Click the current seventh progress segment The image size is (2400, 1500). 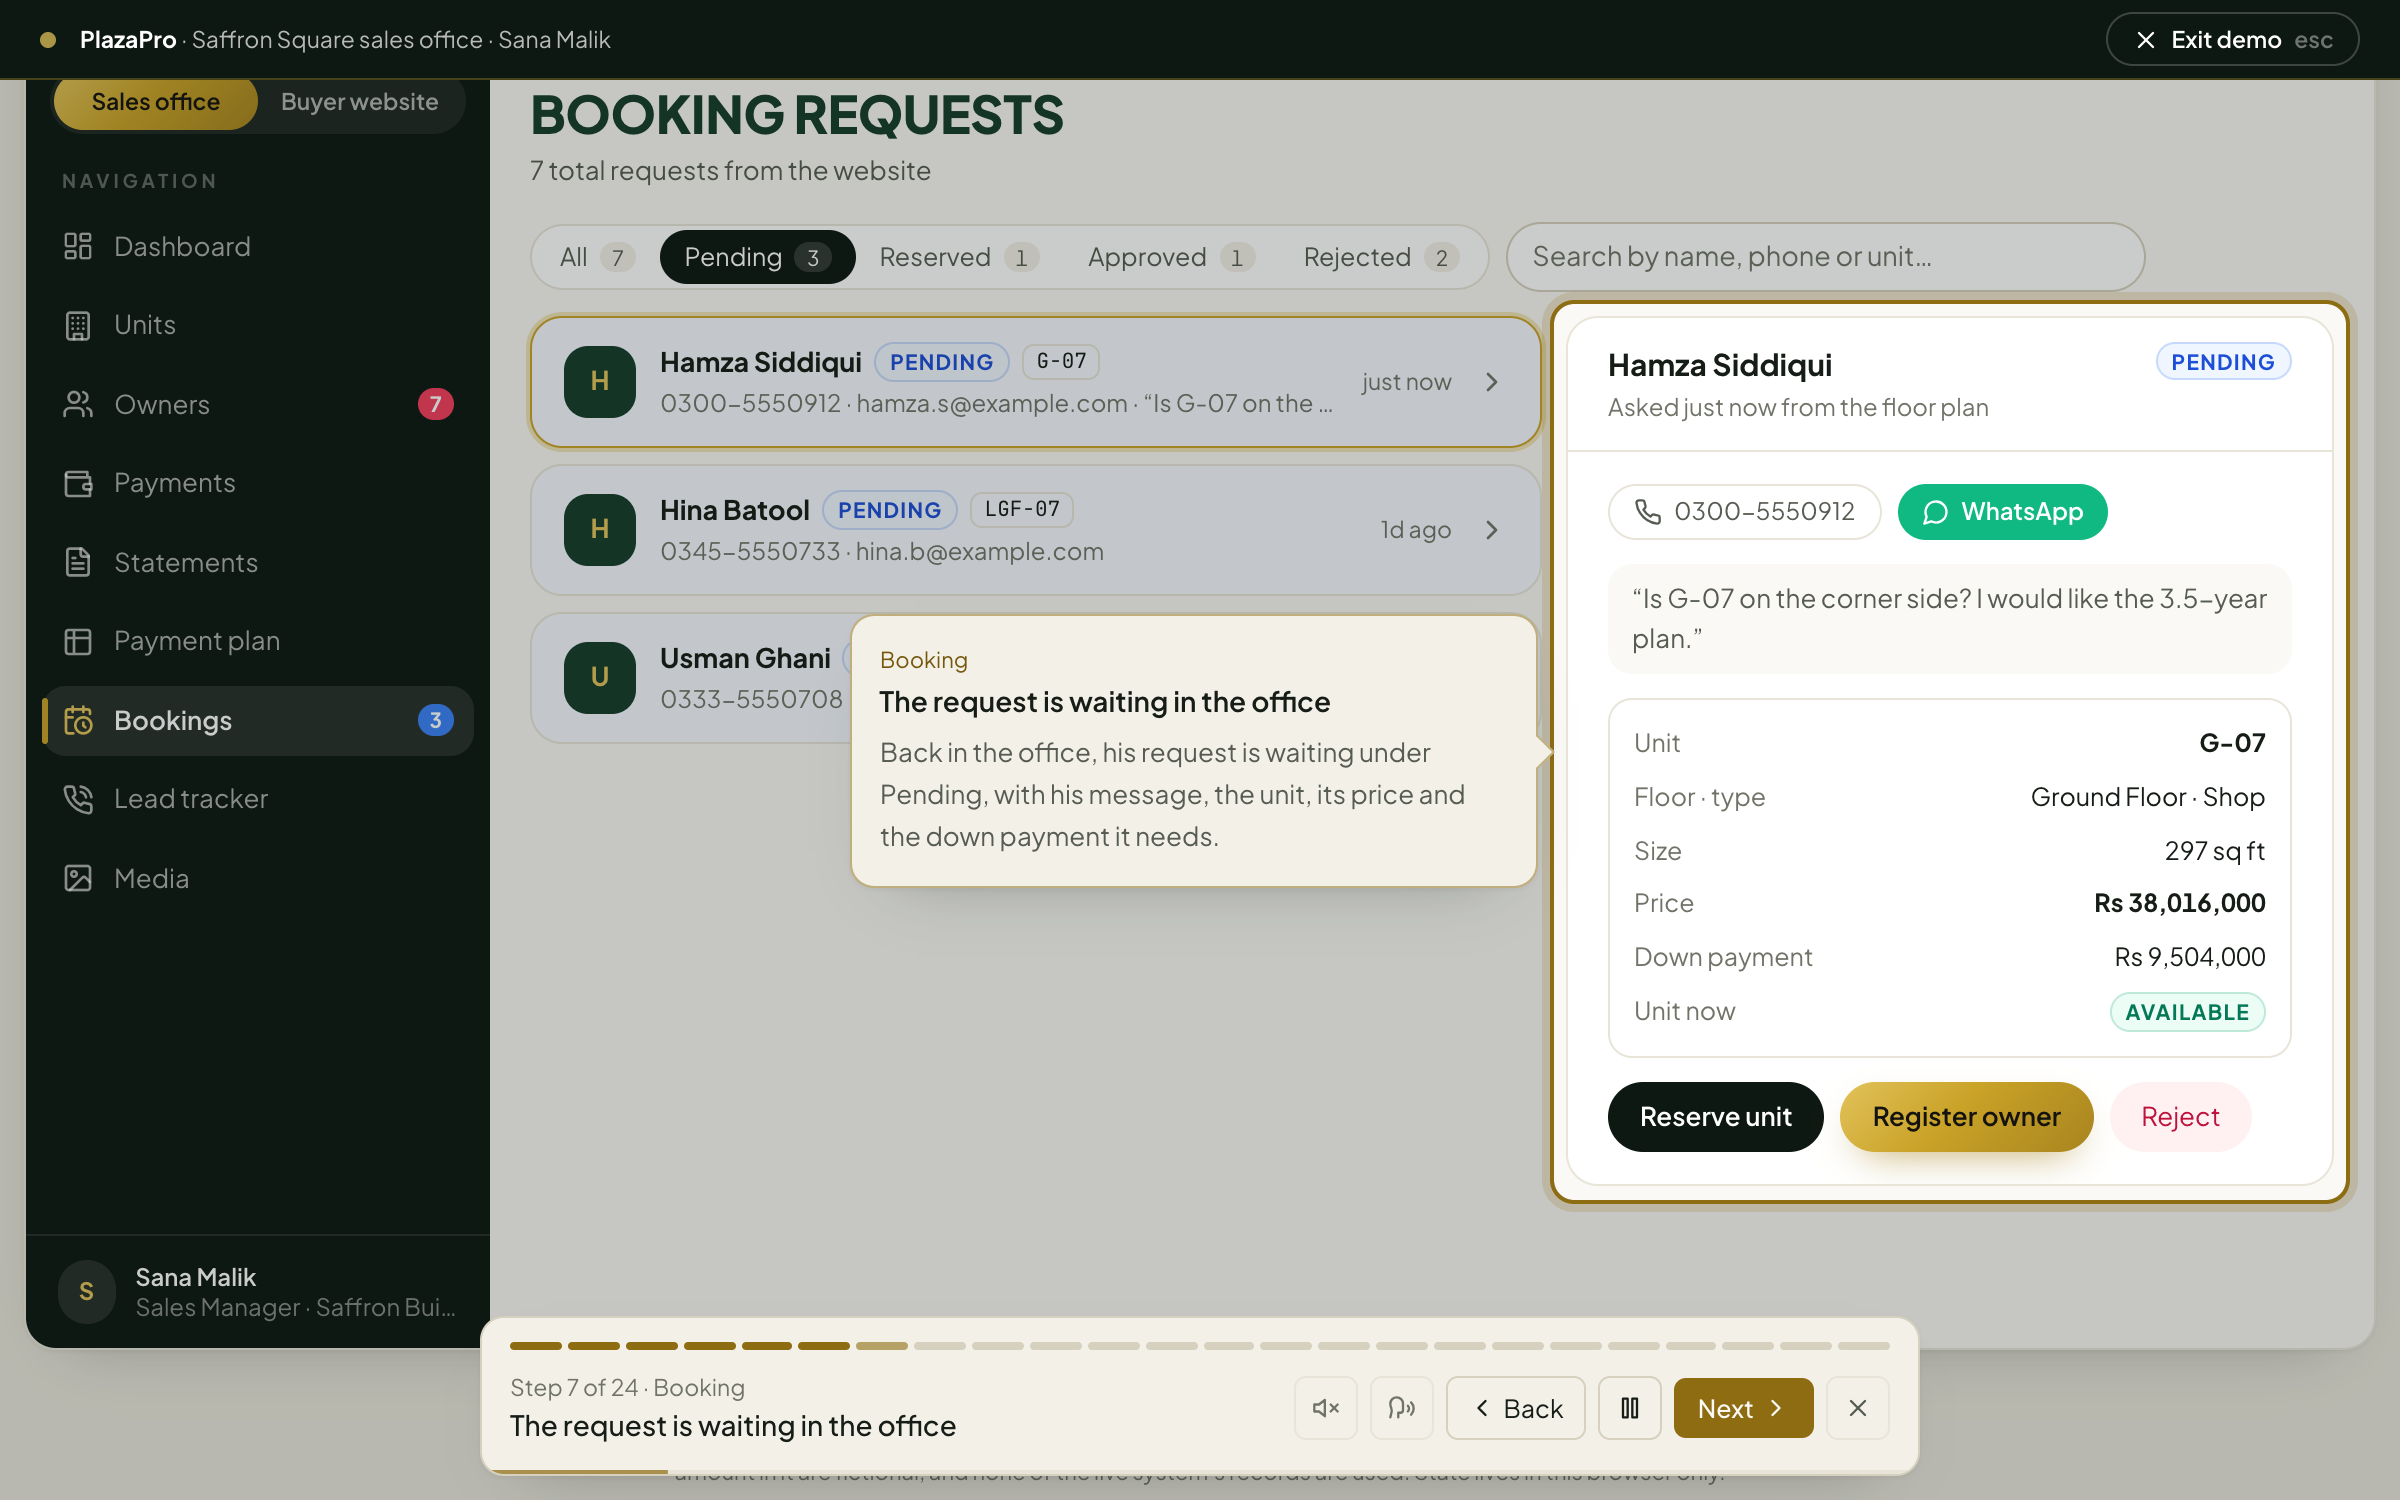882,1346
